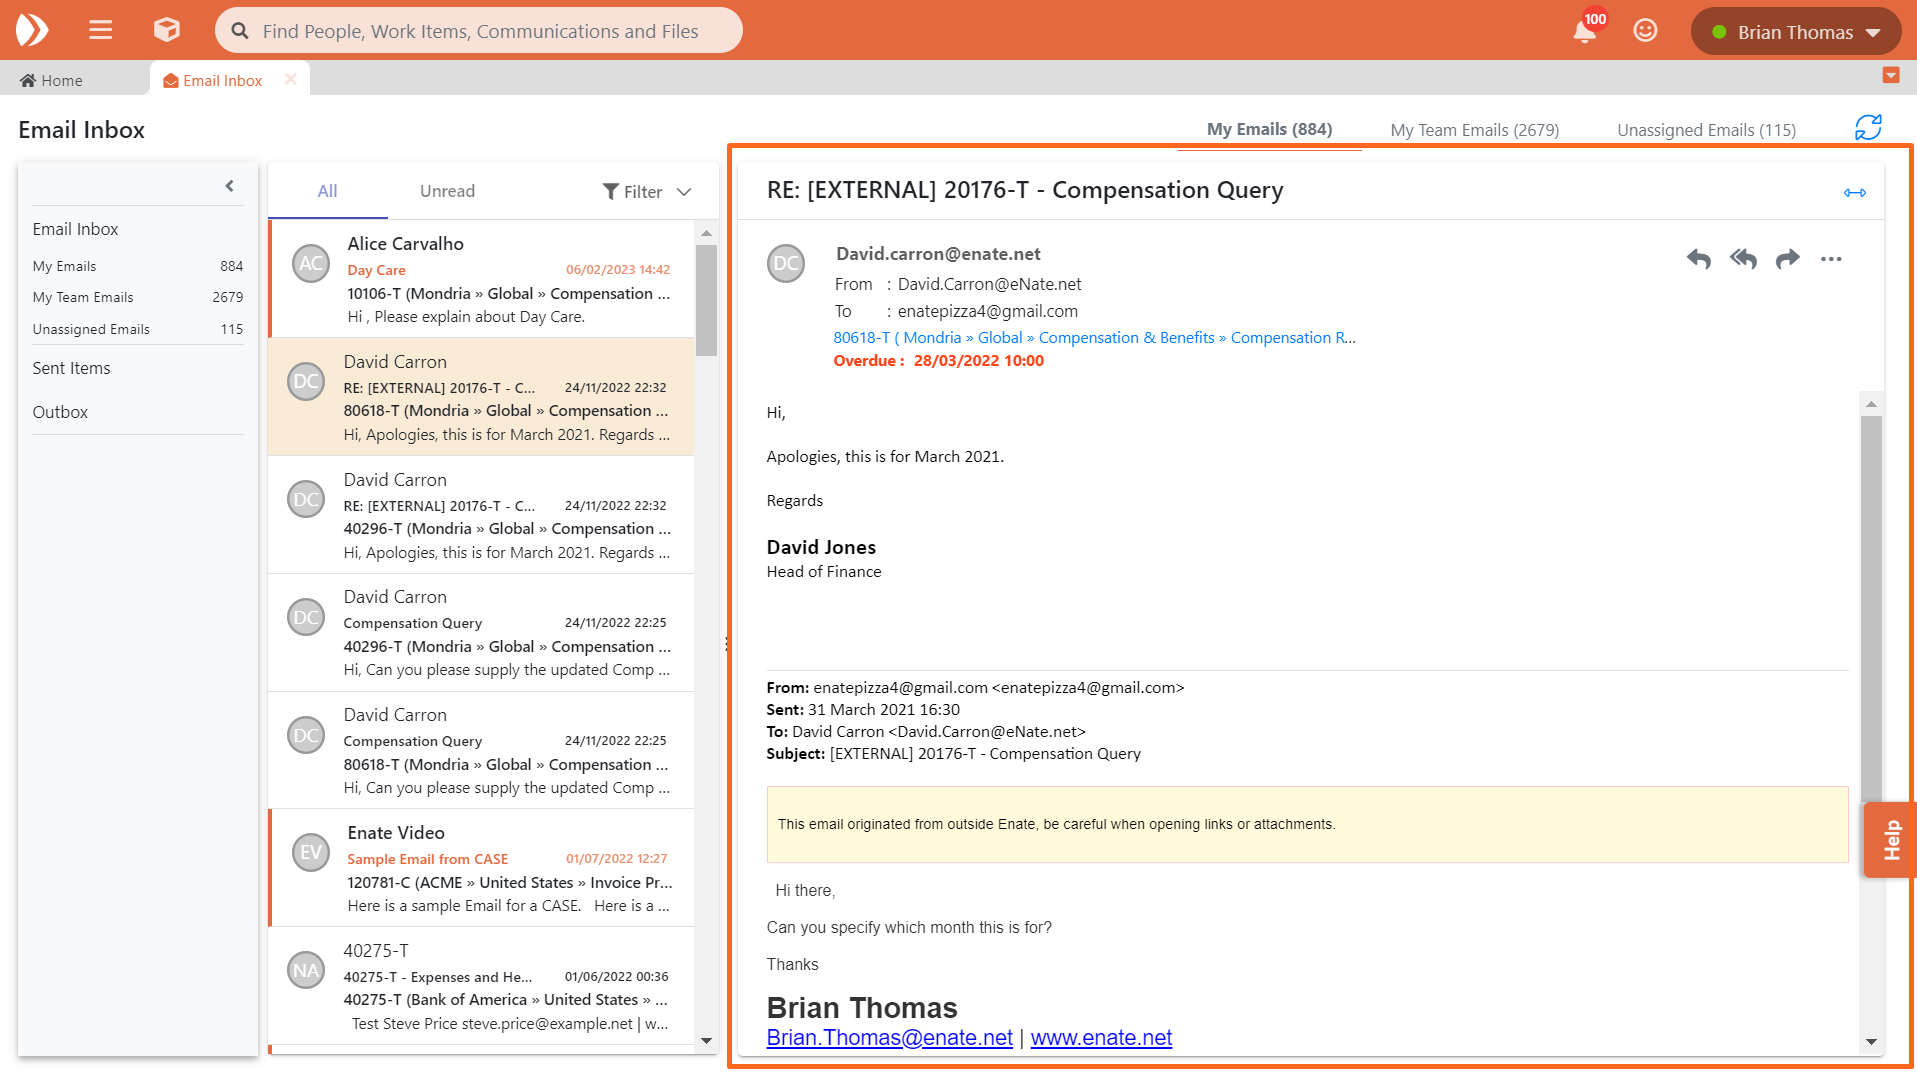Image resolution: width=1917 pixels, height=1079 pixels.
Task: Click the smiley feedback icon
Action: point(1645,31)
